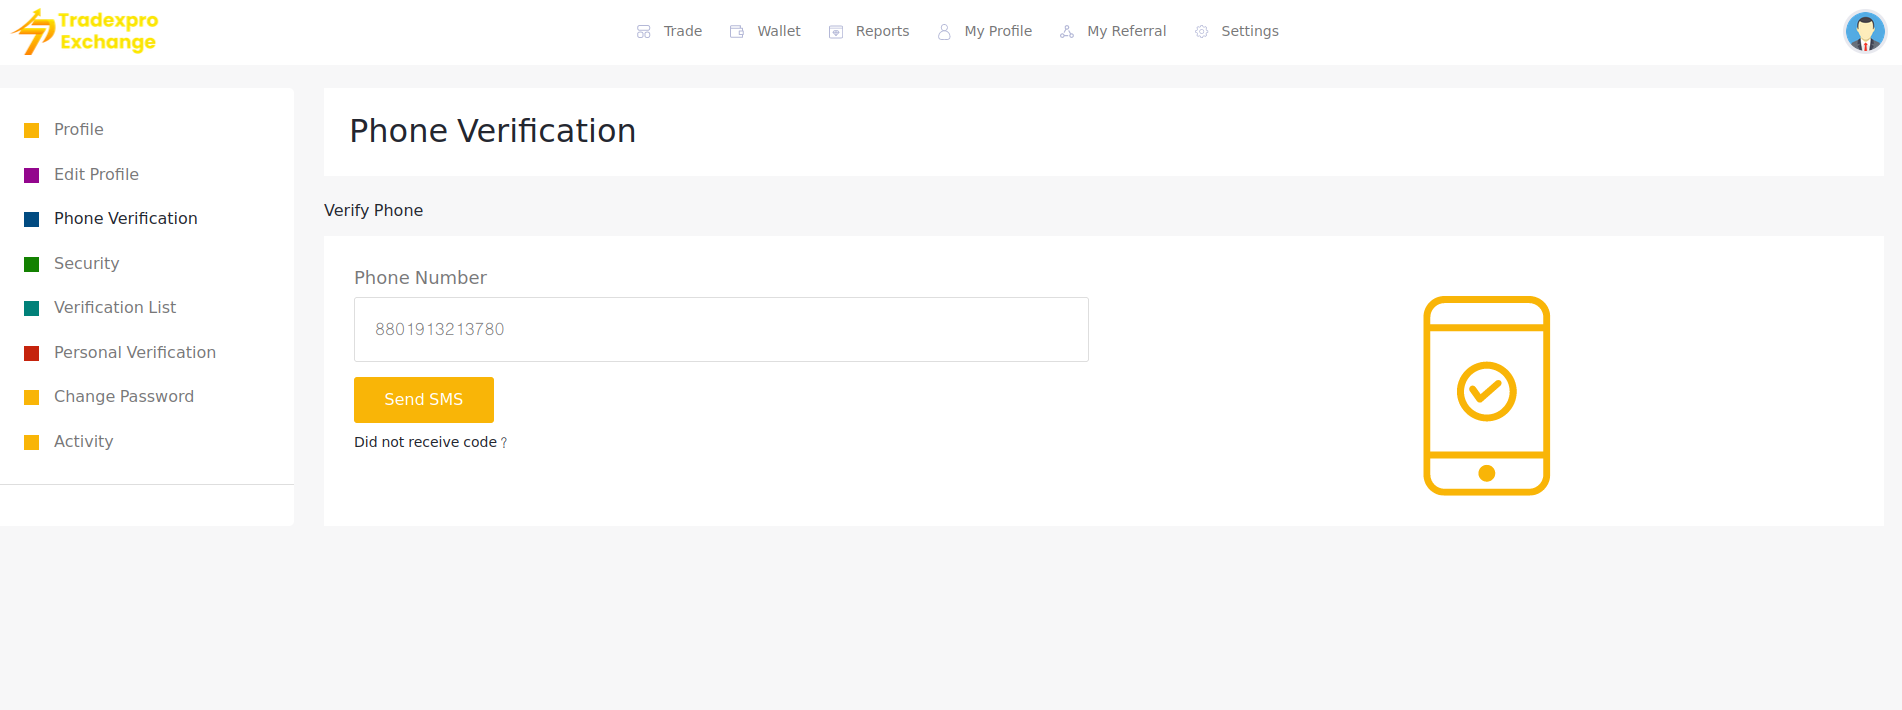Open Change Password page
The width and height of the screenshot is (1902, 710).
[124, 396]
